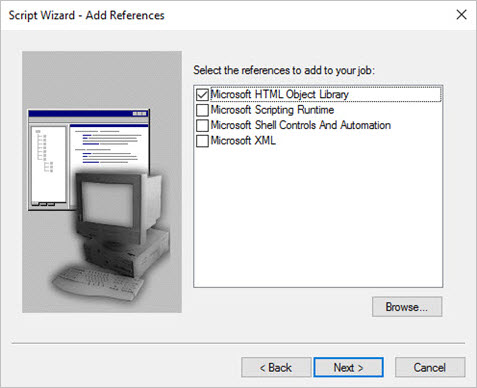
Task: Select the "Microsoft XML" text
Action: point(243,140)
